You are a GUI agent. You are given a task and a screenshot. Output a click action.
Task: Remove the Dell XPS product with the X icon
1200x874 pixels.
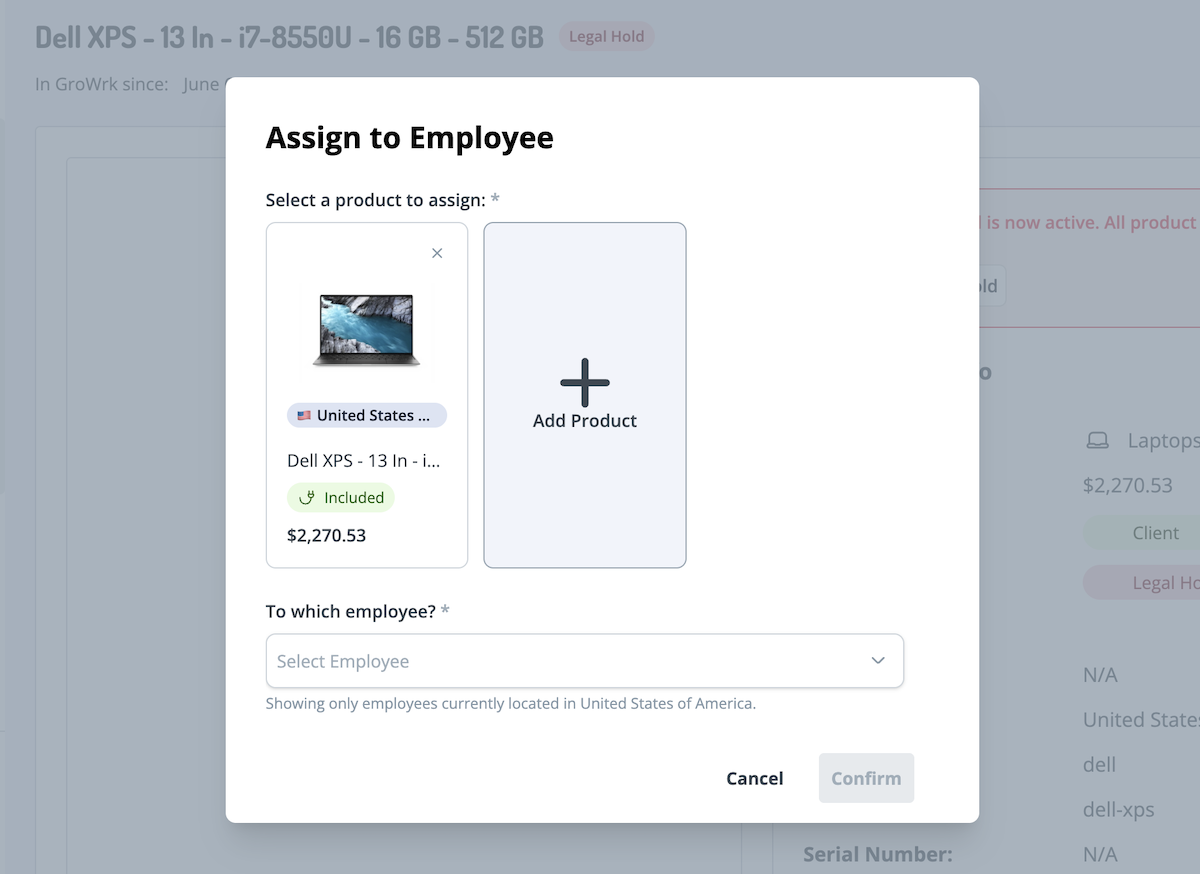click(437, 253)
